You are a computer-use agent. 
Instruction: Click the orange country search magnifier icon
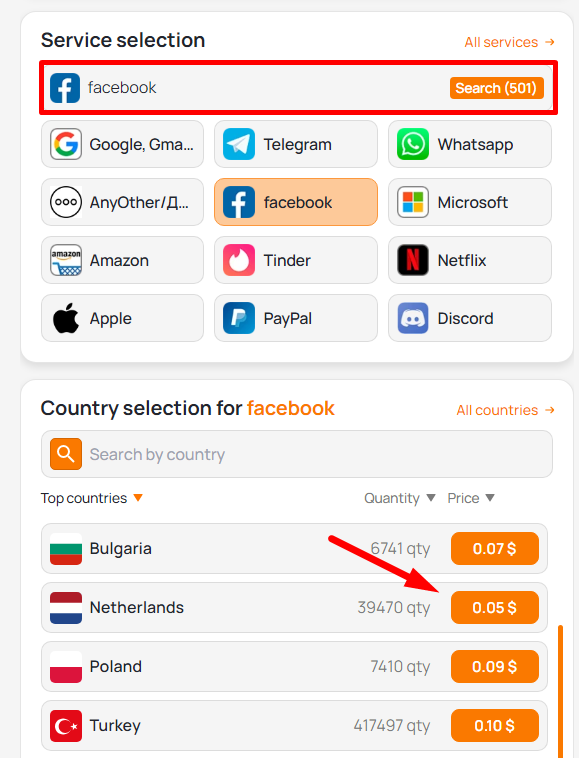click(66, 454)
